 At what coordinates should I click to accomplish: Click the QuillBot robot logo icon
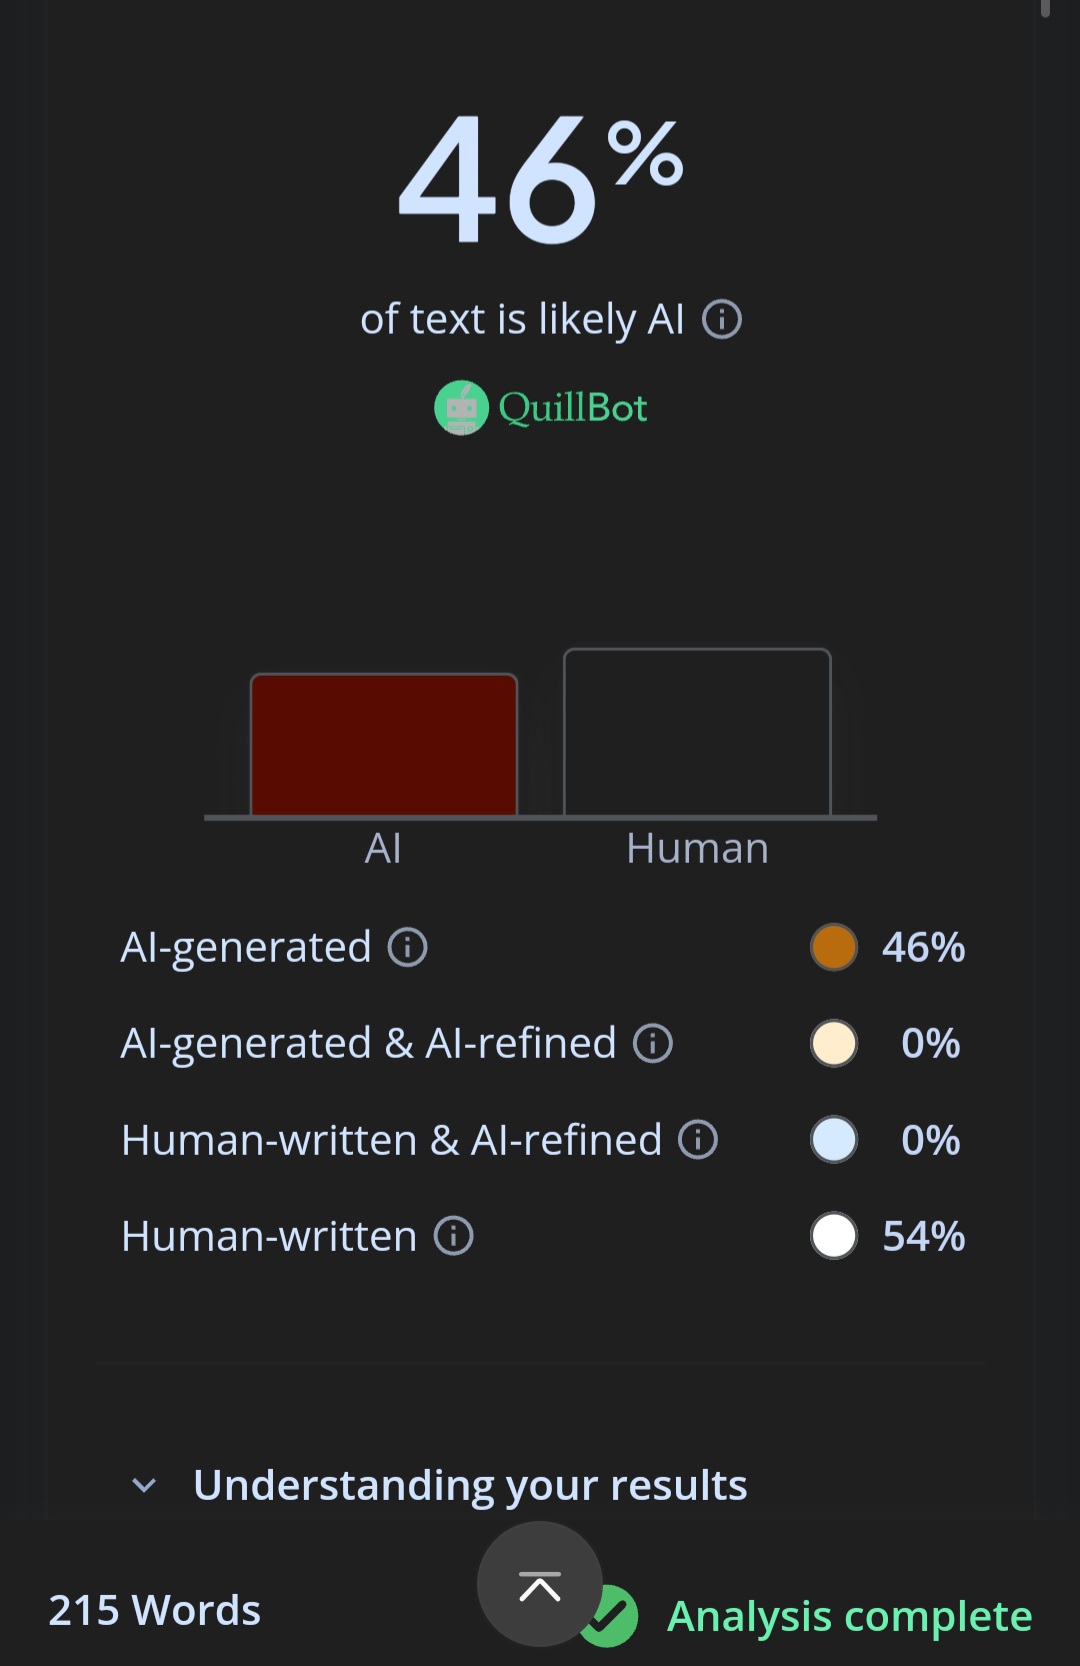point(461,408)
